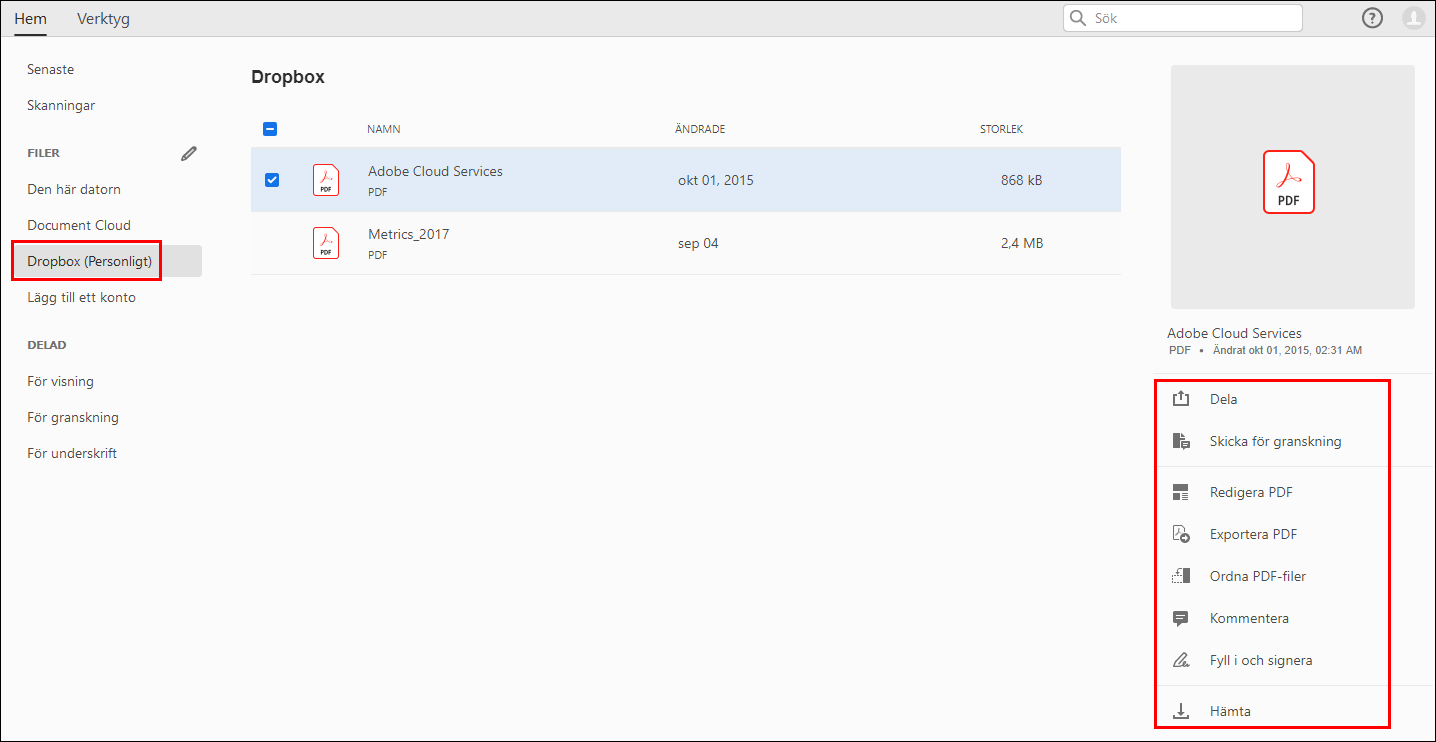
Task: Toggle the select-all checkbox in the header
Action: pyautogui.click(x=270, y=129)
